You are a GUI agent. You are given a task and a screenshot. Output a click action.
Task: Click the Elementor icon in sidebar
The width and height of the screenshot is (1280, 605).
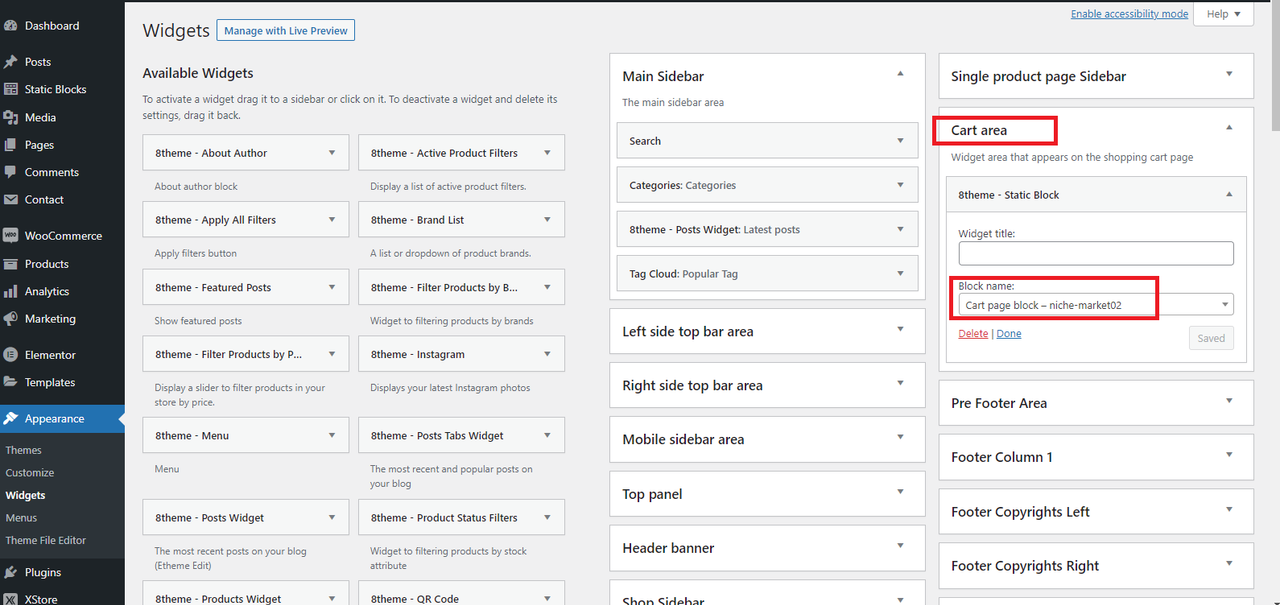click(x=10, y=355)
